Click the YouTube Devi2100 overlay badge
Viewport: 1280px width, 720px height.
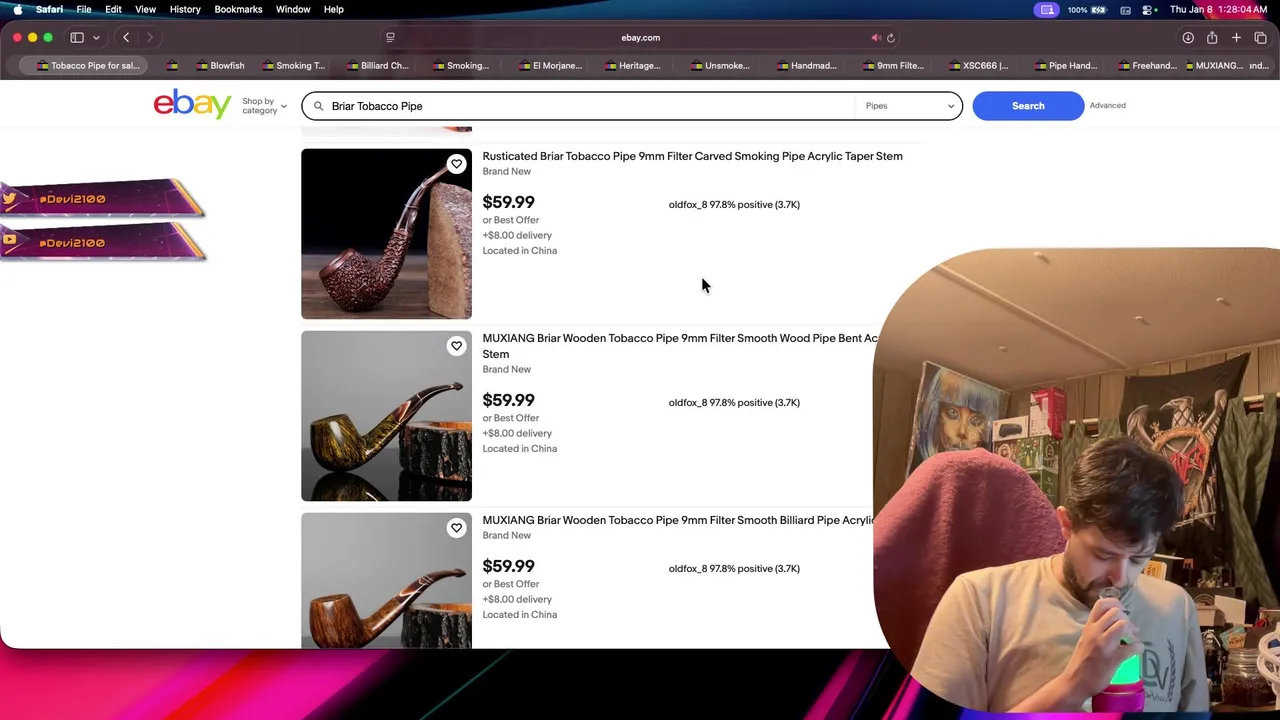pyautogui.click(x=102, y=242)
